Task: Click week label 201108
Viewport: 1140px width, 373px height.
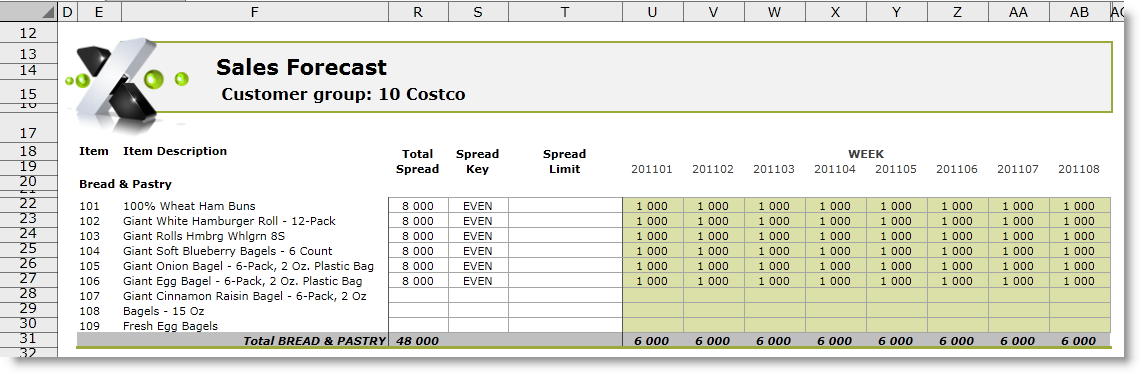Action: [x=1079, y=169]
